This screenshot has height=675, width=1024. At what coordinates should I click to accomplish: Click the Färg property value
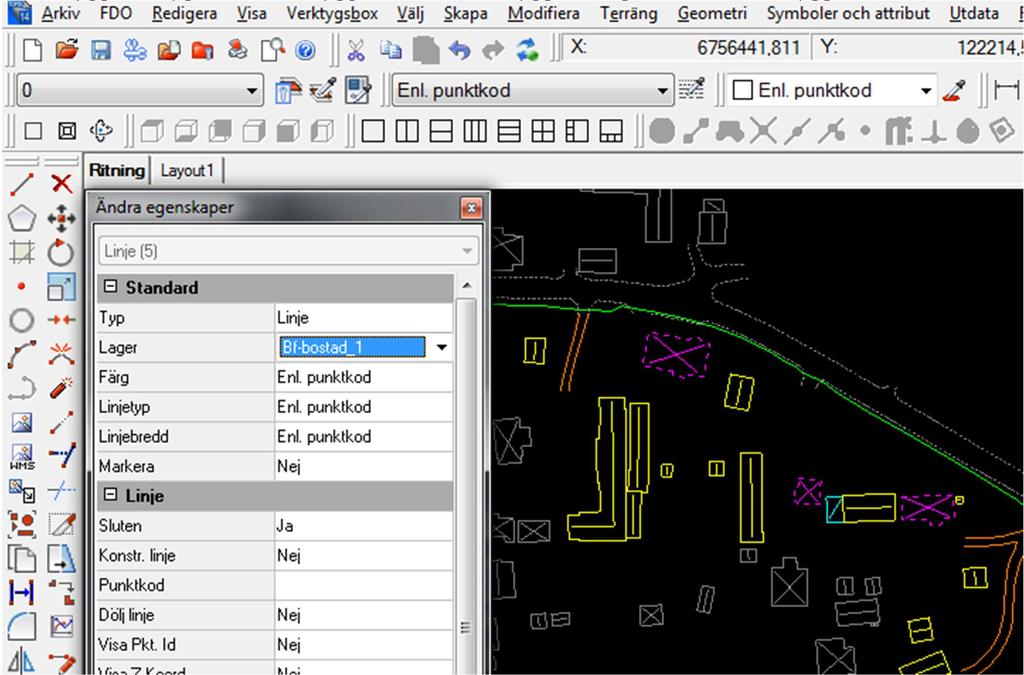coord(363,377)
